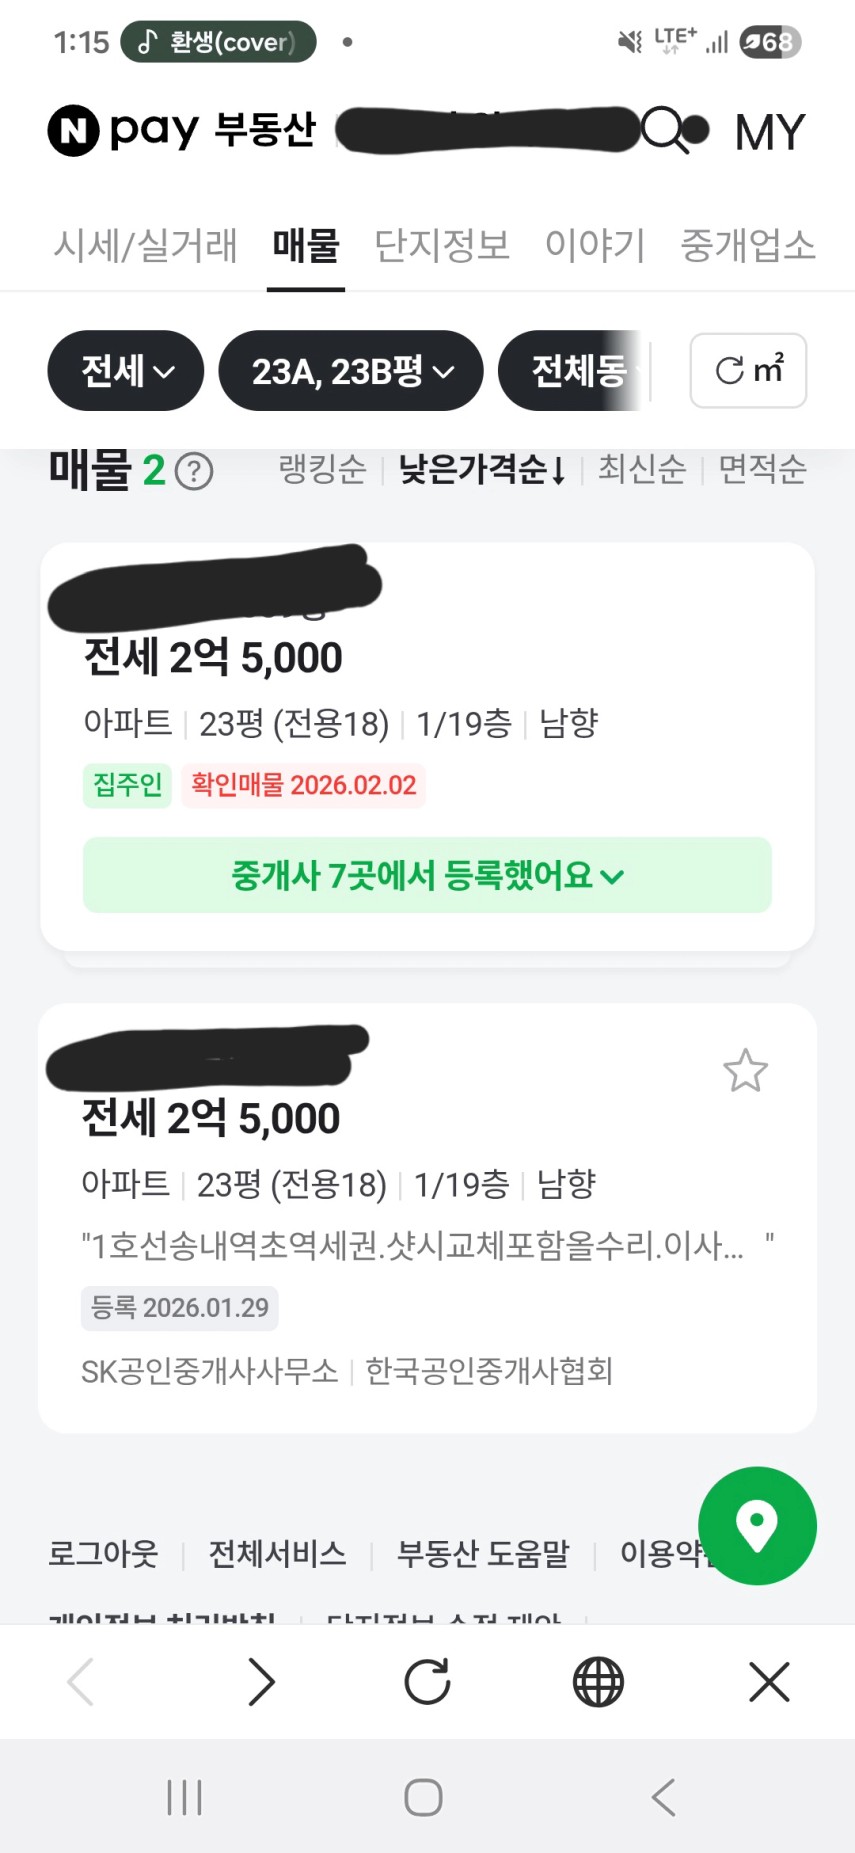Open the 전세 deal type dropdown

click(x=126, y=371)
